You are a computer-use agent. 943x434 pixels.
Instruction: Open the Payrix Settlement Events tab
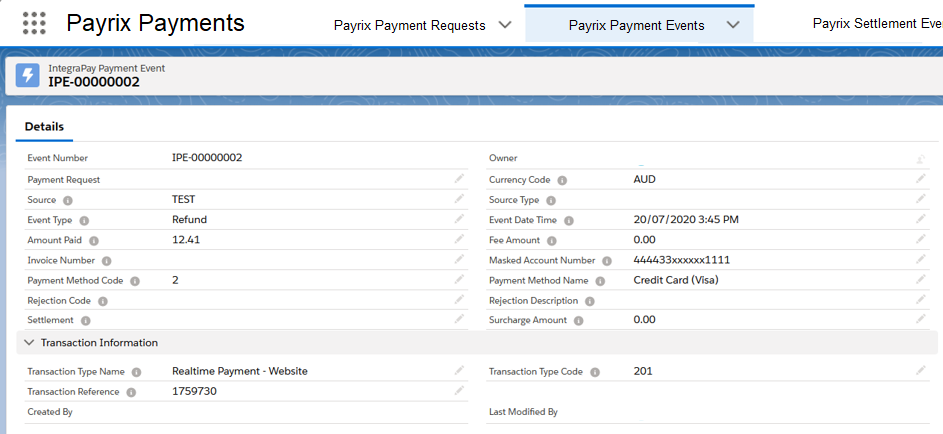[876, 23]
